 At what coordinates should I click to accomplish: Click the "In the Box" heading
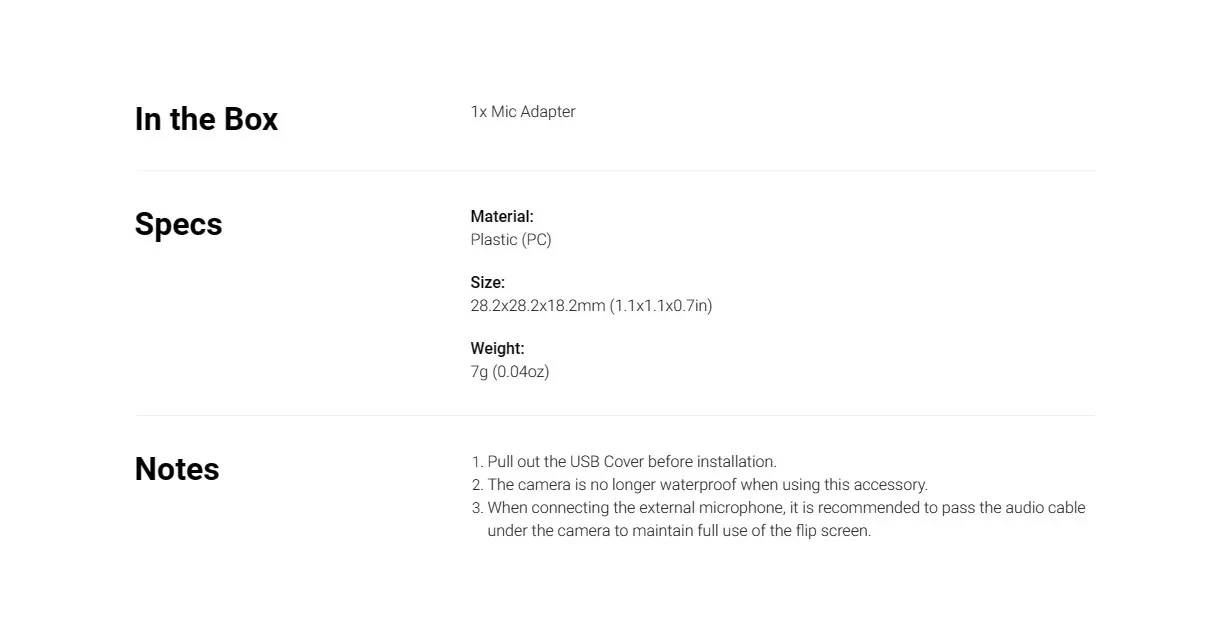(206, 119)
